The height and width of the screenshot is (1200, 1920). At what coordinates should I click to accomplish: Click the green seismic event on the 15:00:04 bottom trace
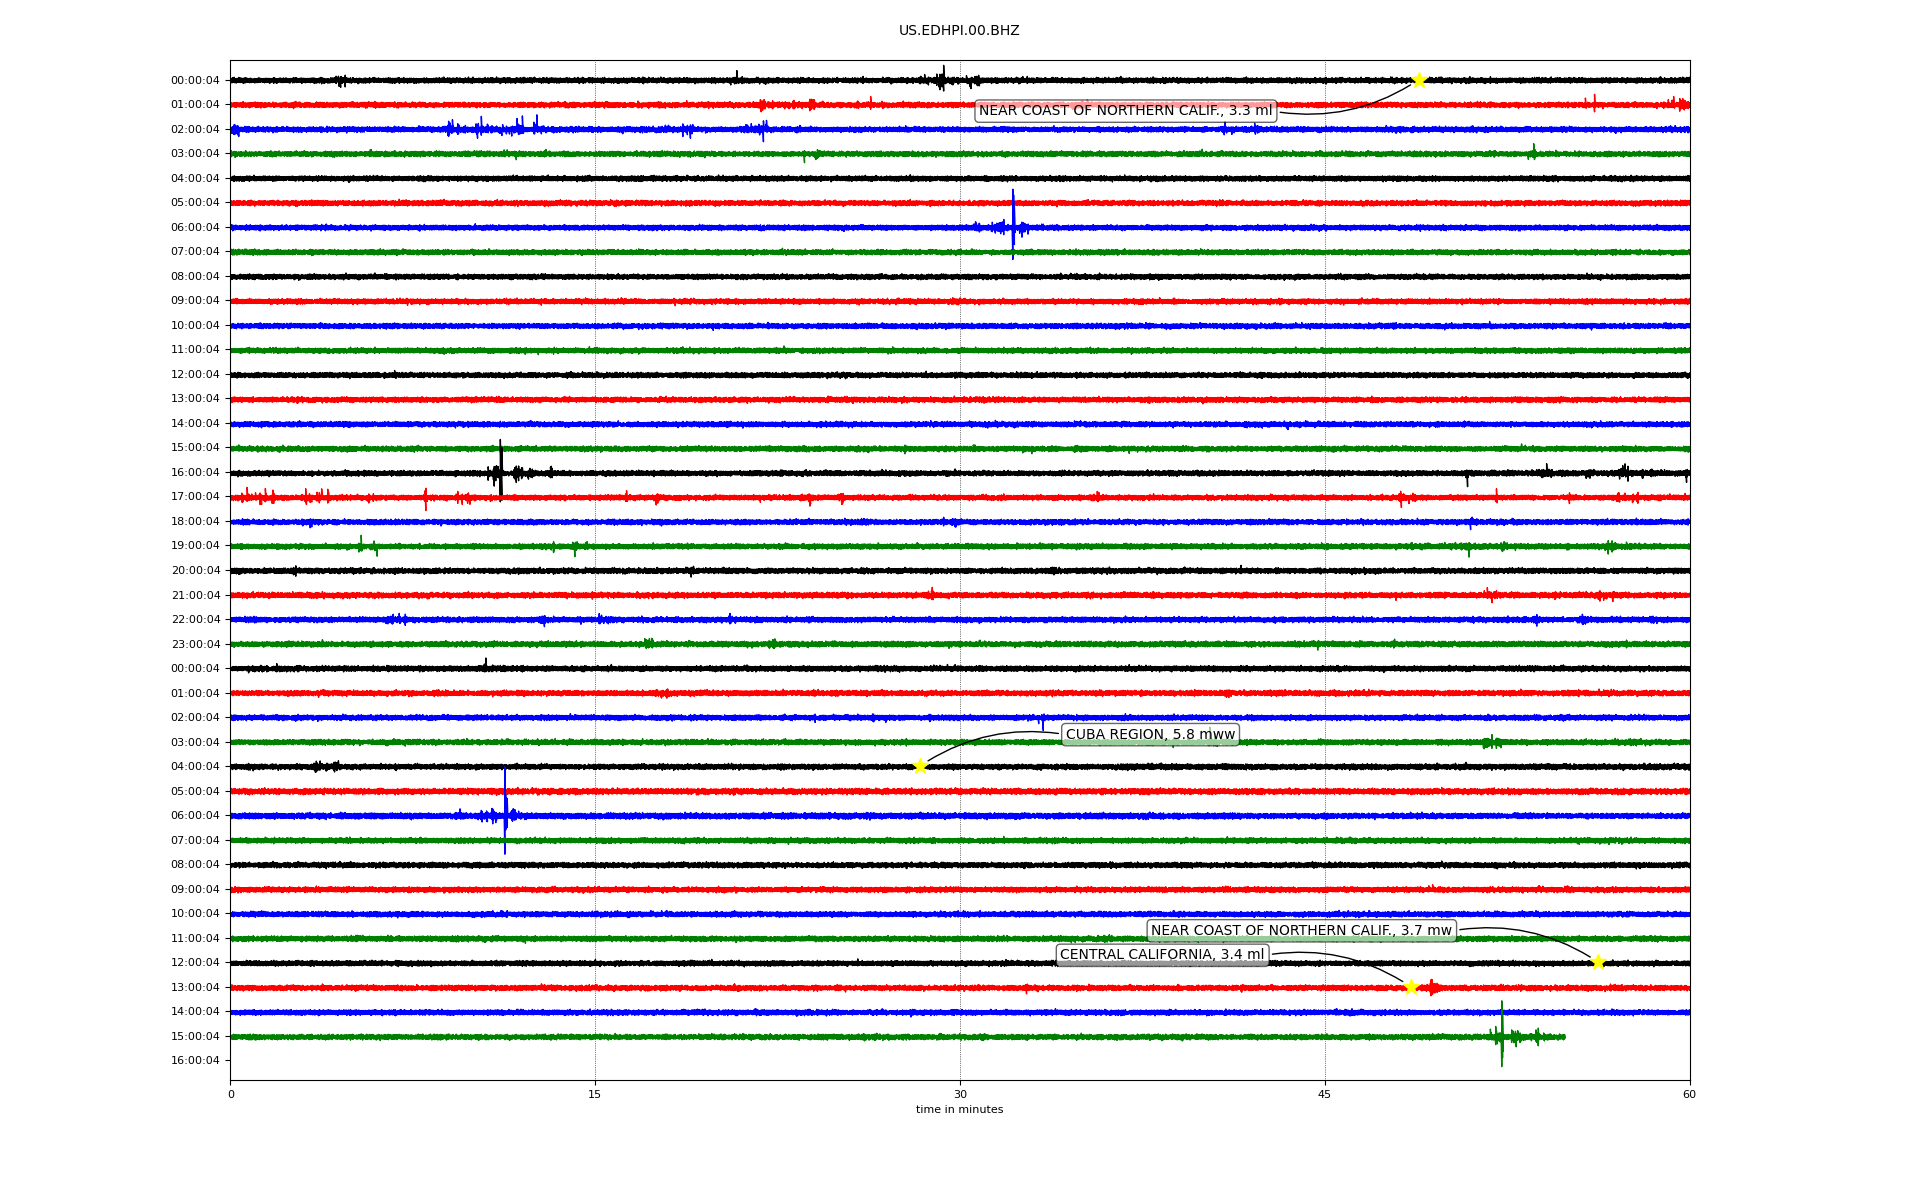tap(1501, 1036)
